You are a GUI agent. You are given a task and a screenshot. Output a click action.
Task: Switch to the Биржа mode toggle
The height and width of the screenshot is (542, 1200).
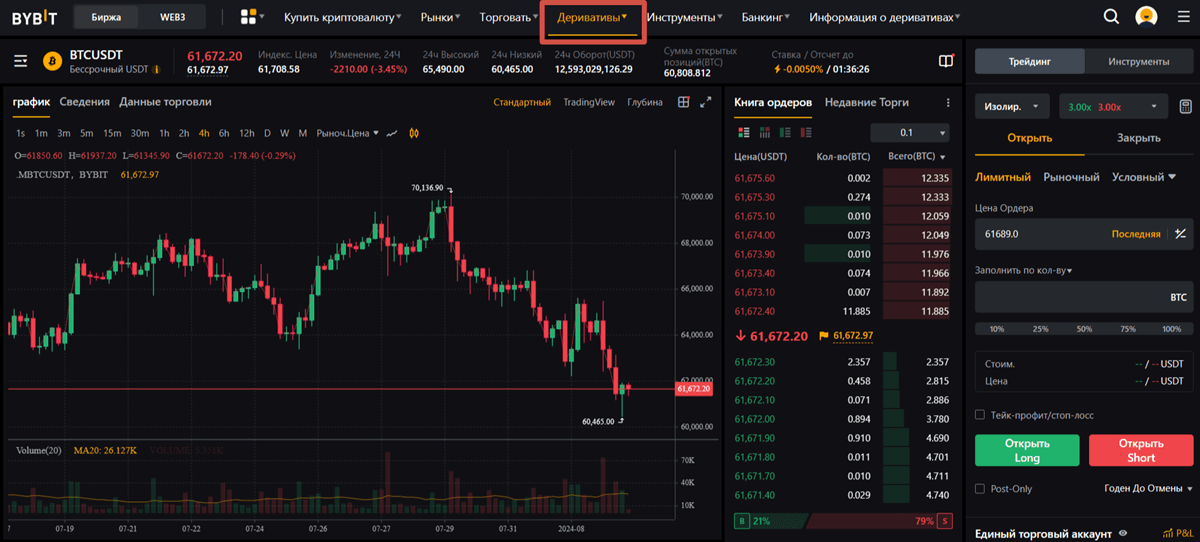[x=106, y=17]
